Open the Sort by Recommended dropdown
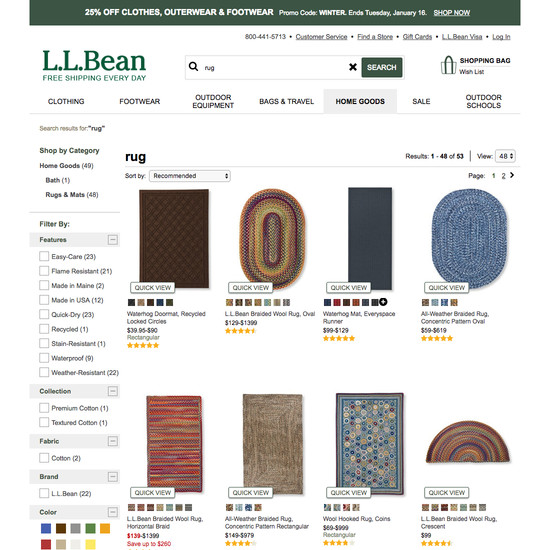The image size is (550, 550). pos(190,176)
